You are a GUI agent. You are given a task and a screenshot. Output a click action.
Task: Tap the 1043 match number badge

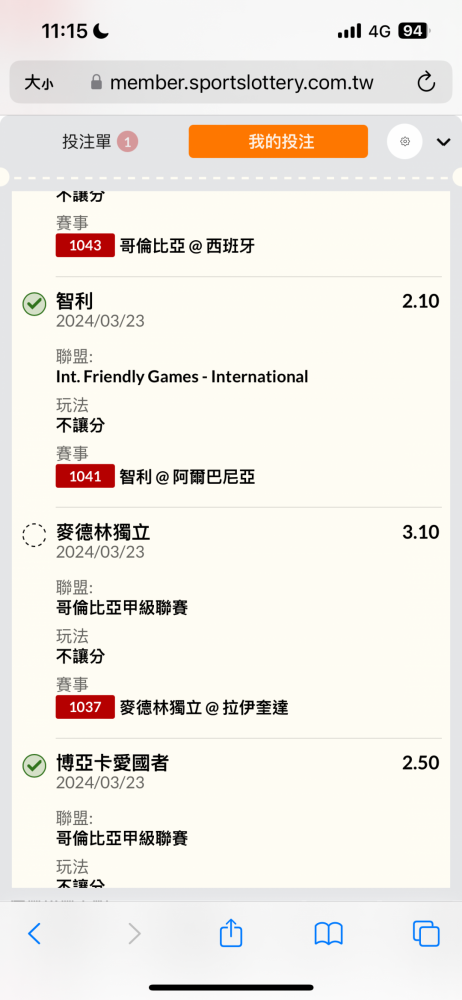click(x=85, y=246)
